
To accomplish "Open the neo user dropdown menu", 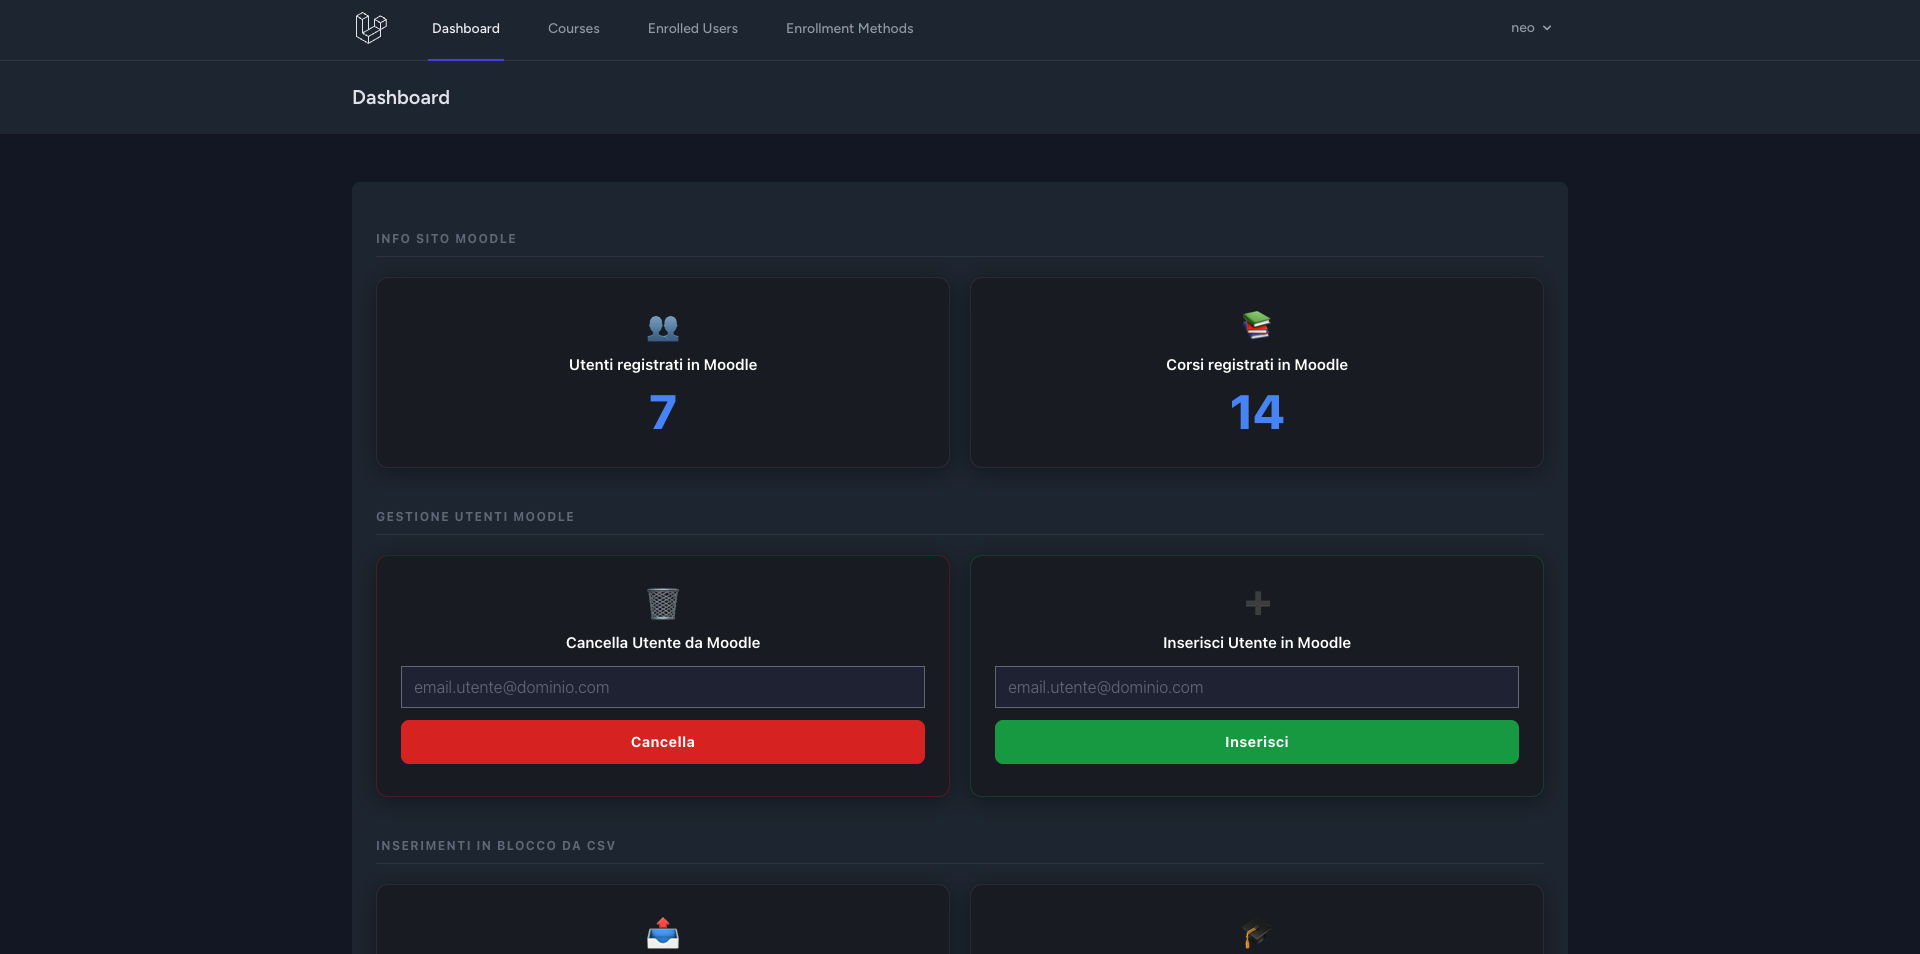I will (x=1531, y=28).
